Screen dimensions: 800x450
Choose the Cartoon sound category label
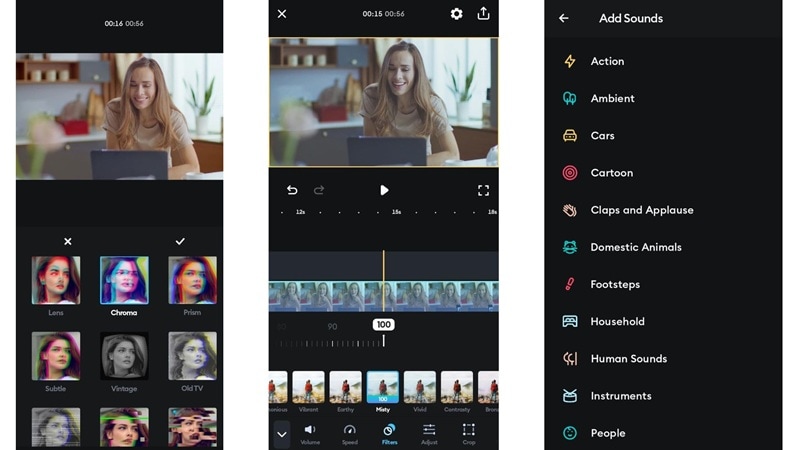(612, 173)
